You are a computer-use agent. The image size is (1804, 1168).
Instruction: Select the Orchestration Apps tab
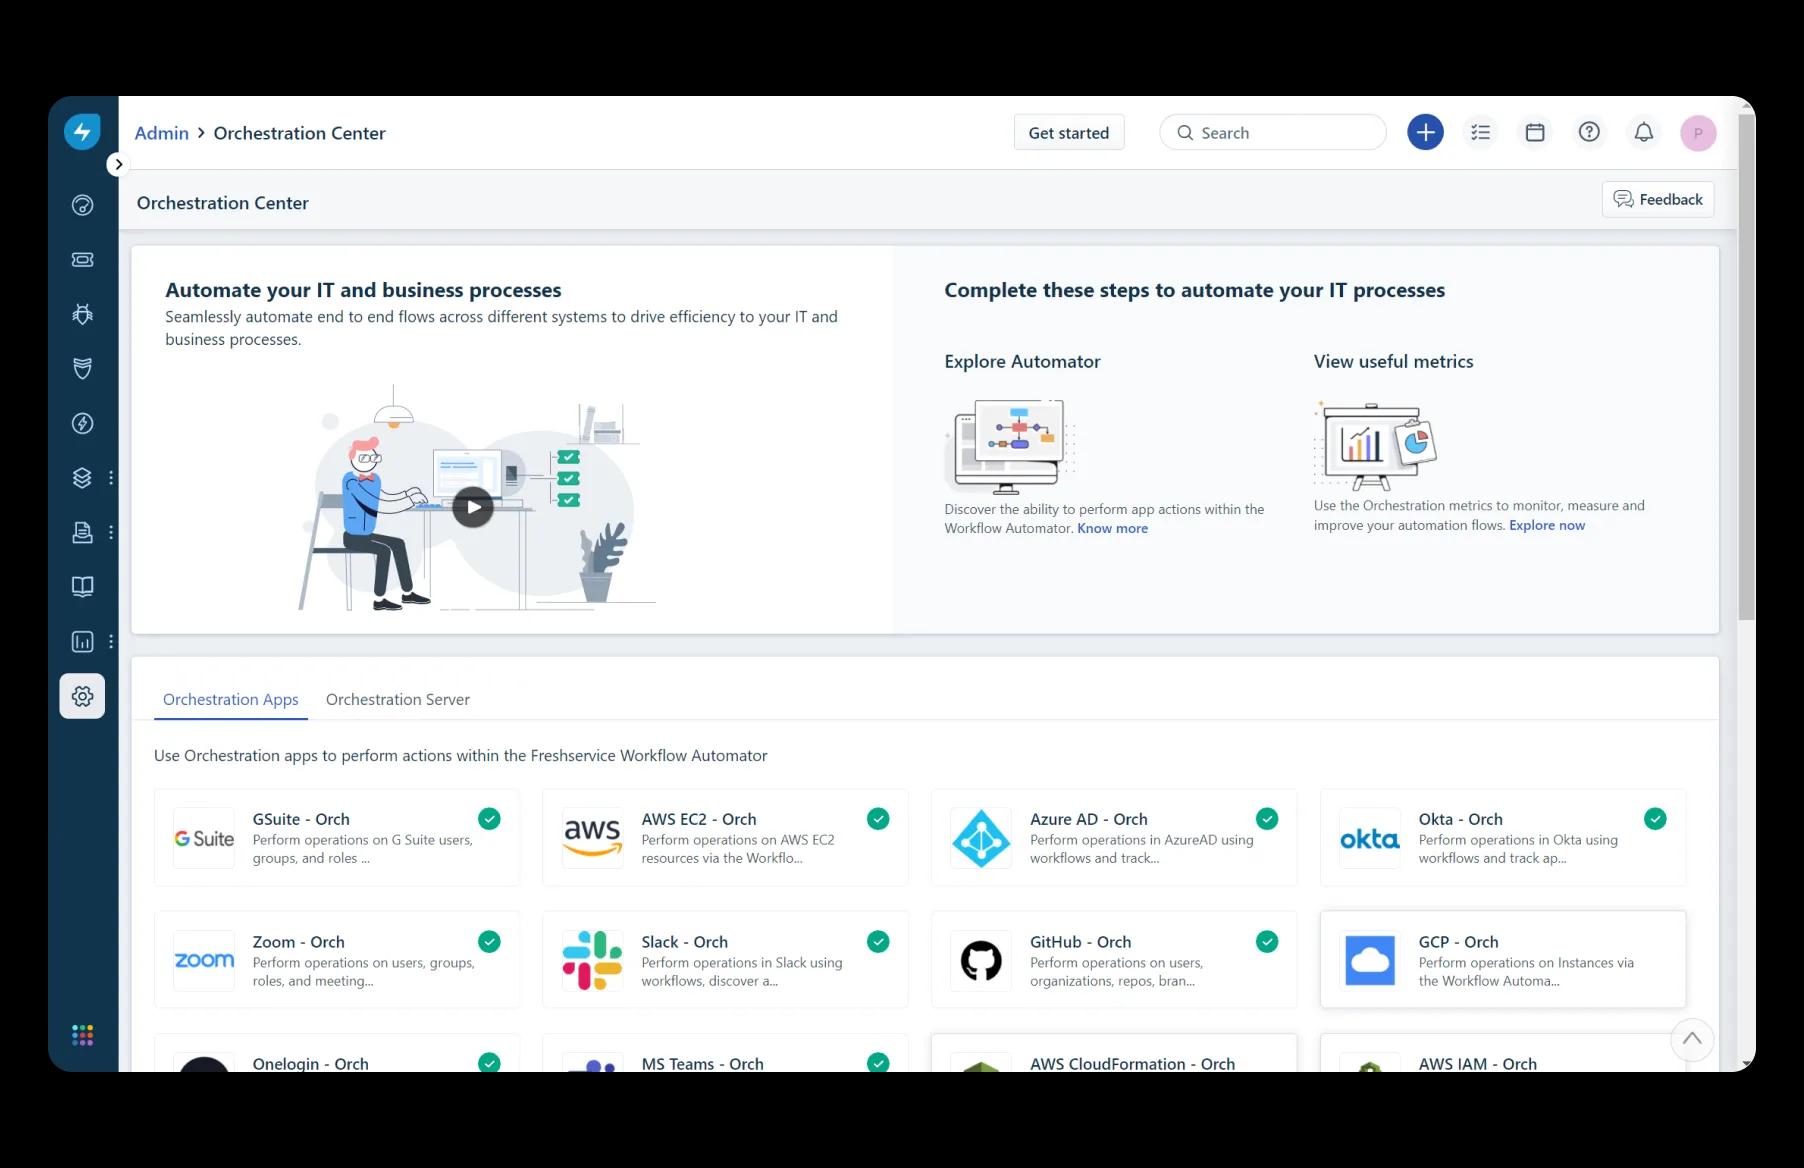coord(230,700)
